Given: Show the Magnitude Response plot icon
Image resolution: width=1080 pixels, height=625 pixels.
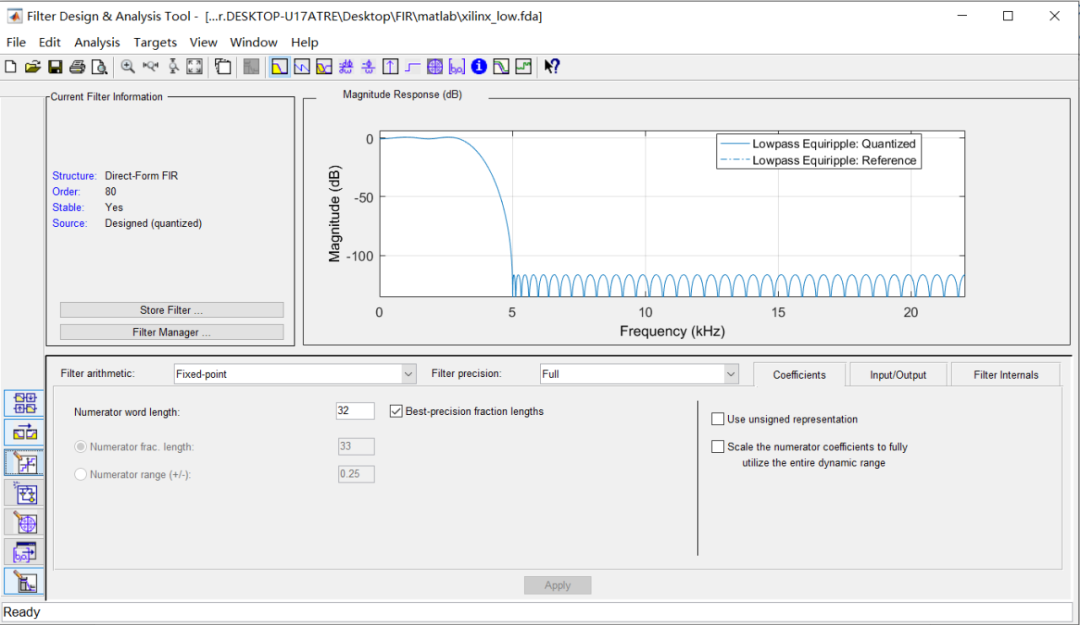Looking at the screenshot, I should [279, 67].
